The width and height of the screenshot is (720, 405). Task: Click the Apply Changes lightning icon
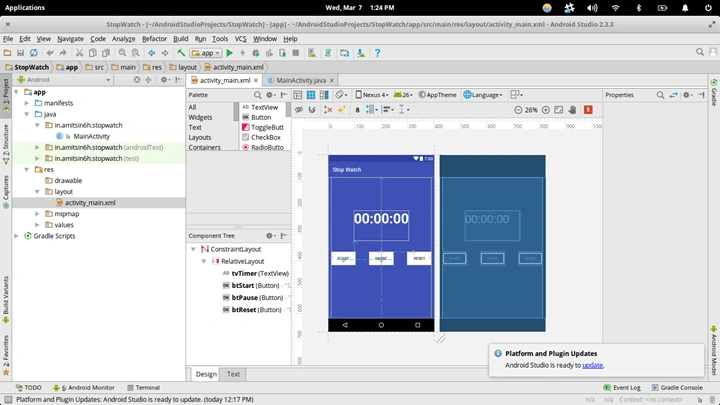[242, 53]
